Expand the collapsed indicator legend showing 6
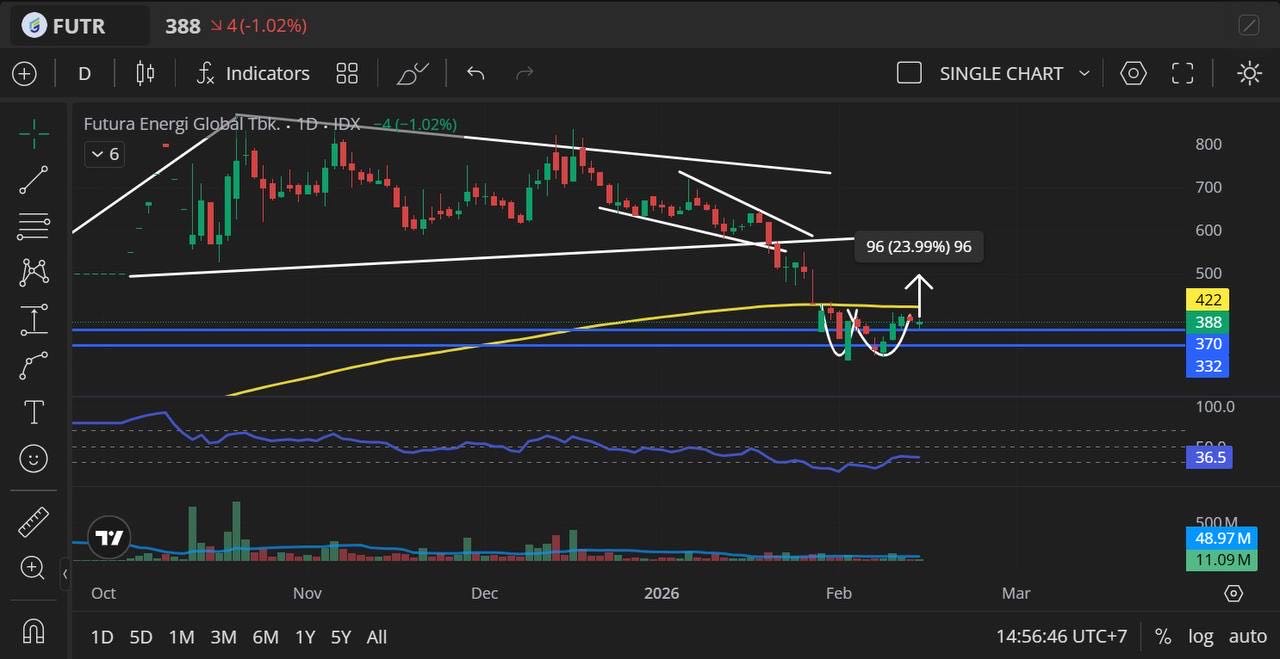 click(104, 154)
